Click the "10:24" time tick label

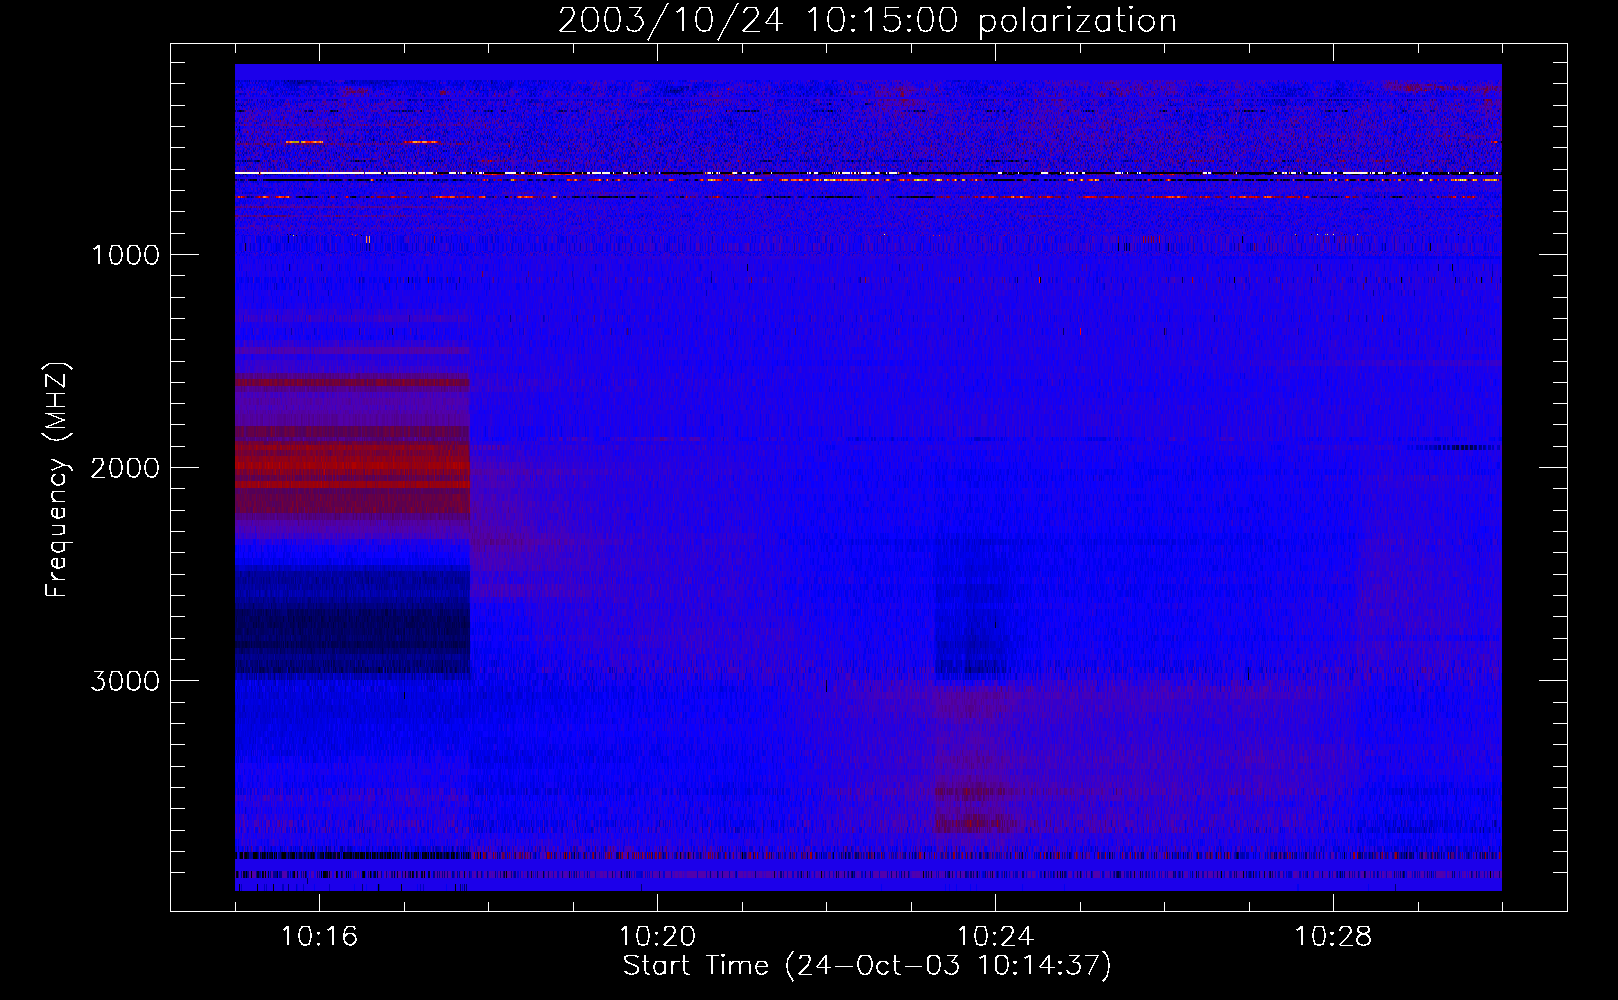click(x=995, y=936)
